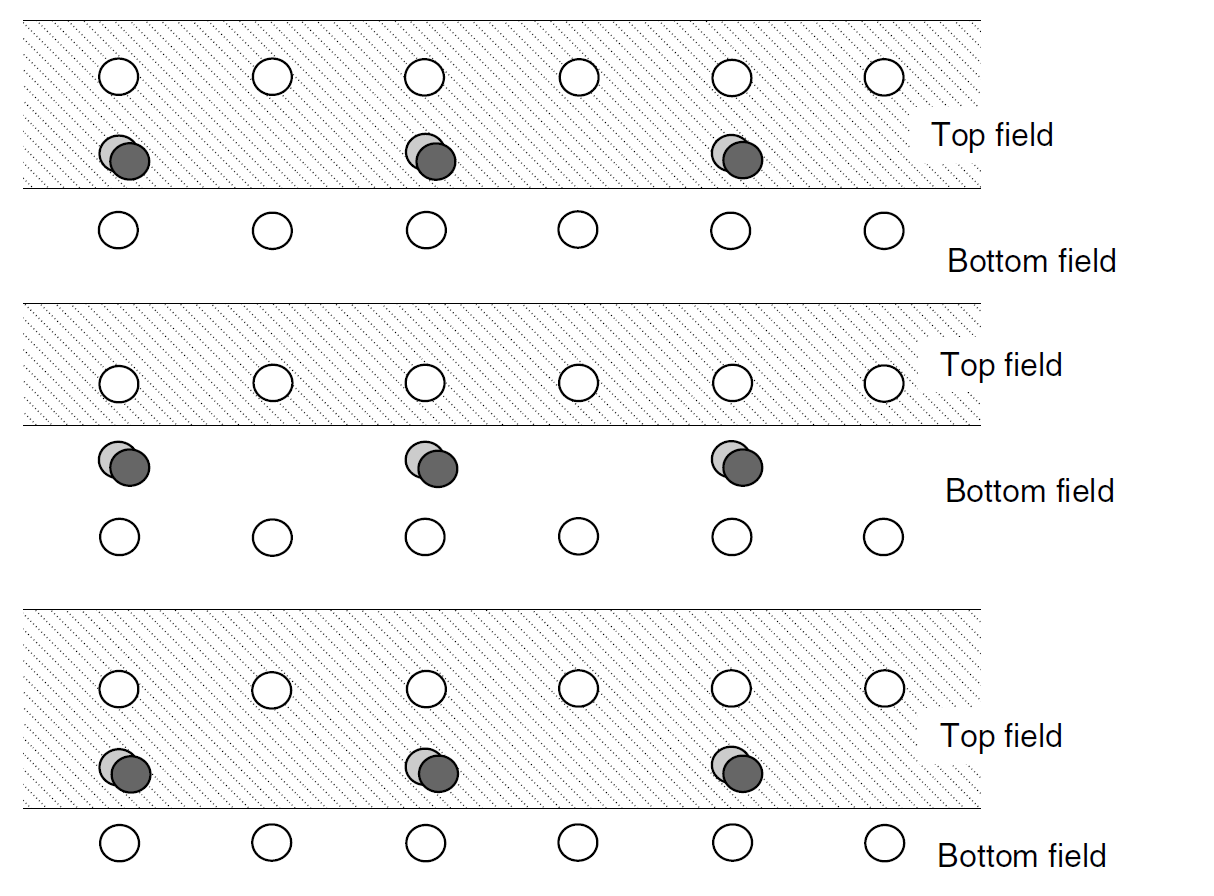Select center dark gray circle in bottom section
Viewport: 1214px width, 896px height.
(438, 773)
